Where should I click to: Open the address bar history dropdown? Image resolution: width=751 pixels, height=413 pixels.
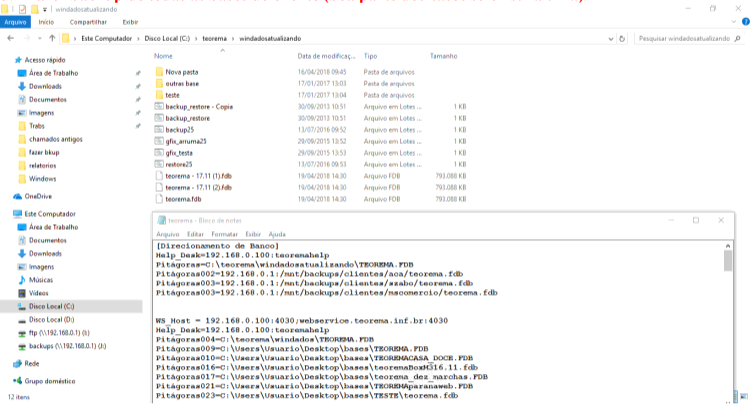coord(611,39)
